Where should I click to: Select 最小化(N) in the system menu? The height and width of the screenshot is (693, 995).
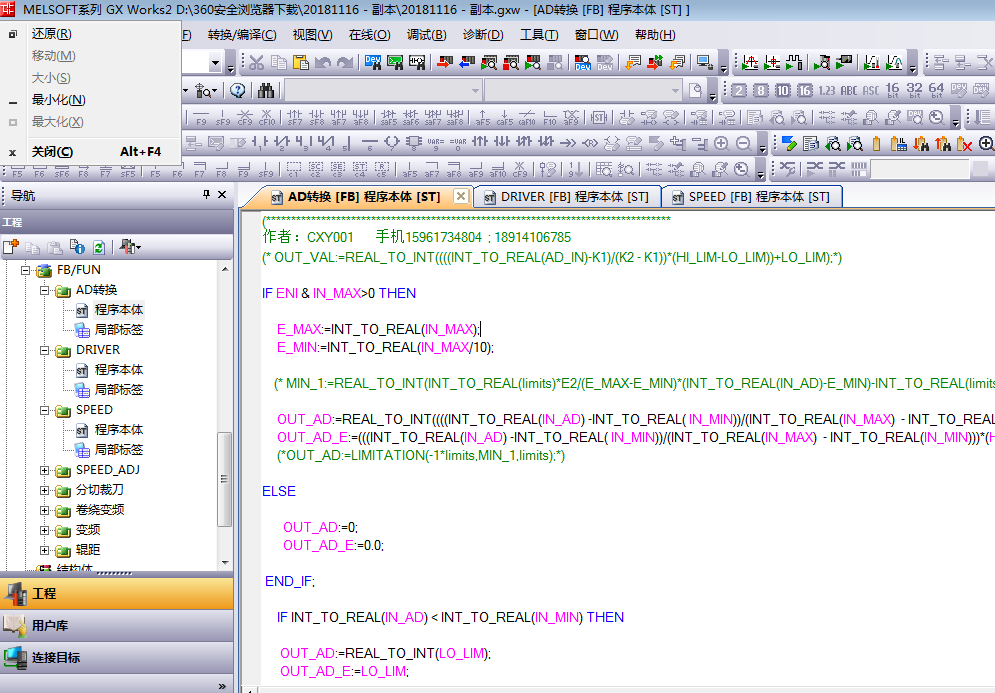click(x=58, y=100)
